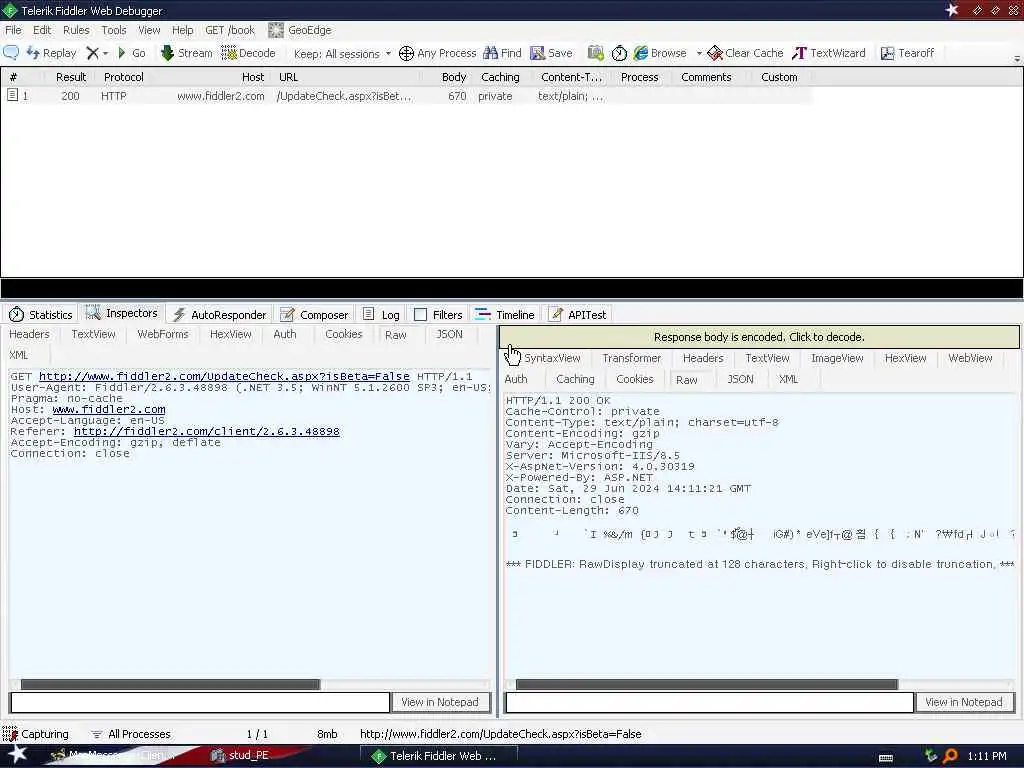Click the search magnifier tray icon
This screenshot has width=1024, height=768.
[x=950, y=756]
